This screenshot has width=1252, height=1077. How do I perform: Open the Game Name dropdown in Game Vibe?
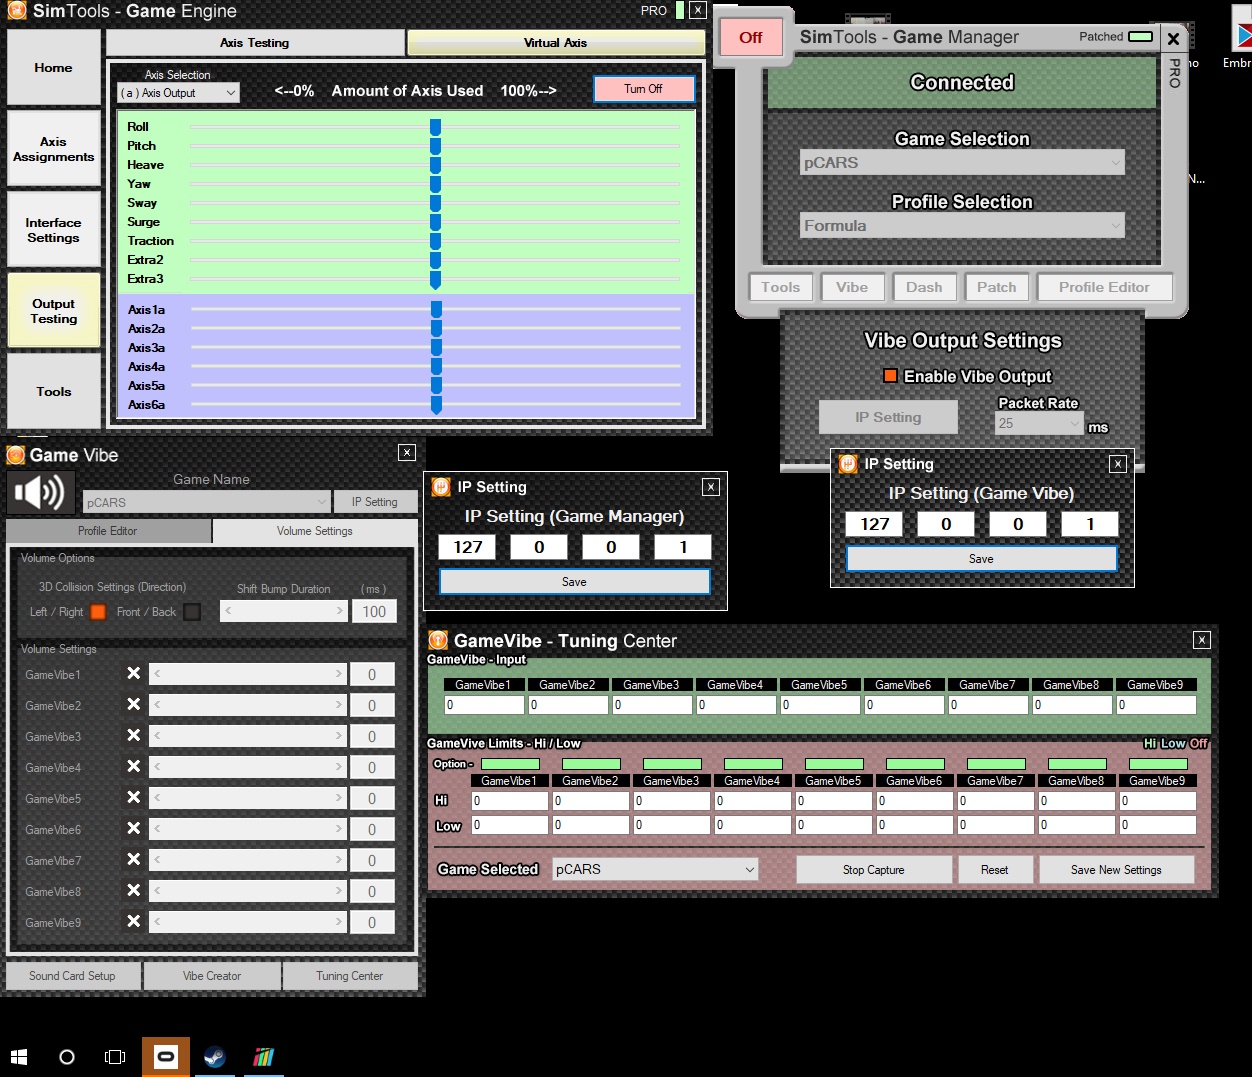click(207, 502)
